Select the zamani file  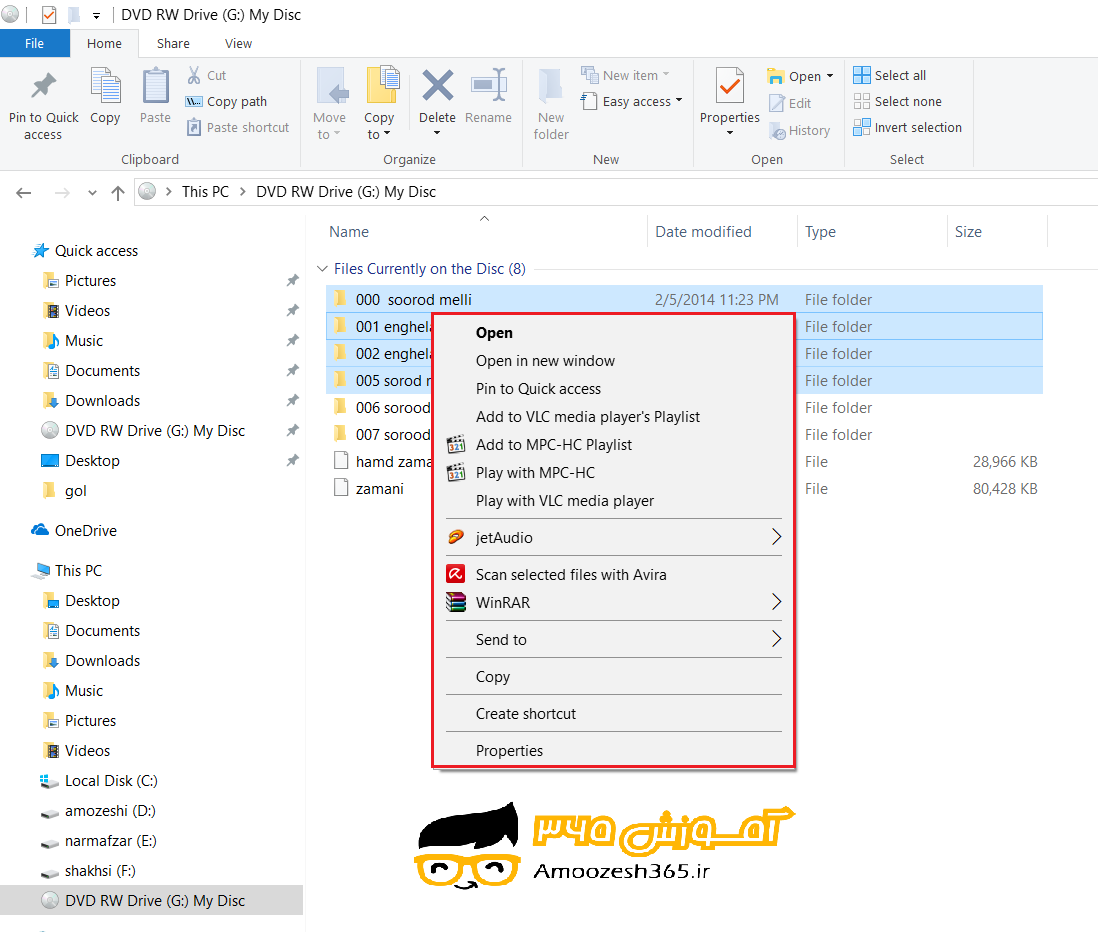click(380, 489)
